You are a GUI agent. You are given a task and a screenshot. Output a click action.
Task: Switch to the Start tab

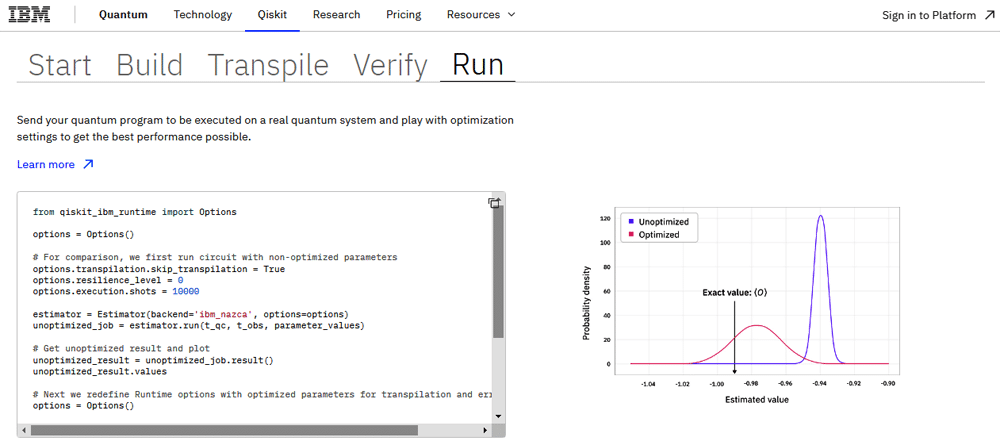tap(60, 65)
